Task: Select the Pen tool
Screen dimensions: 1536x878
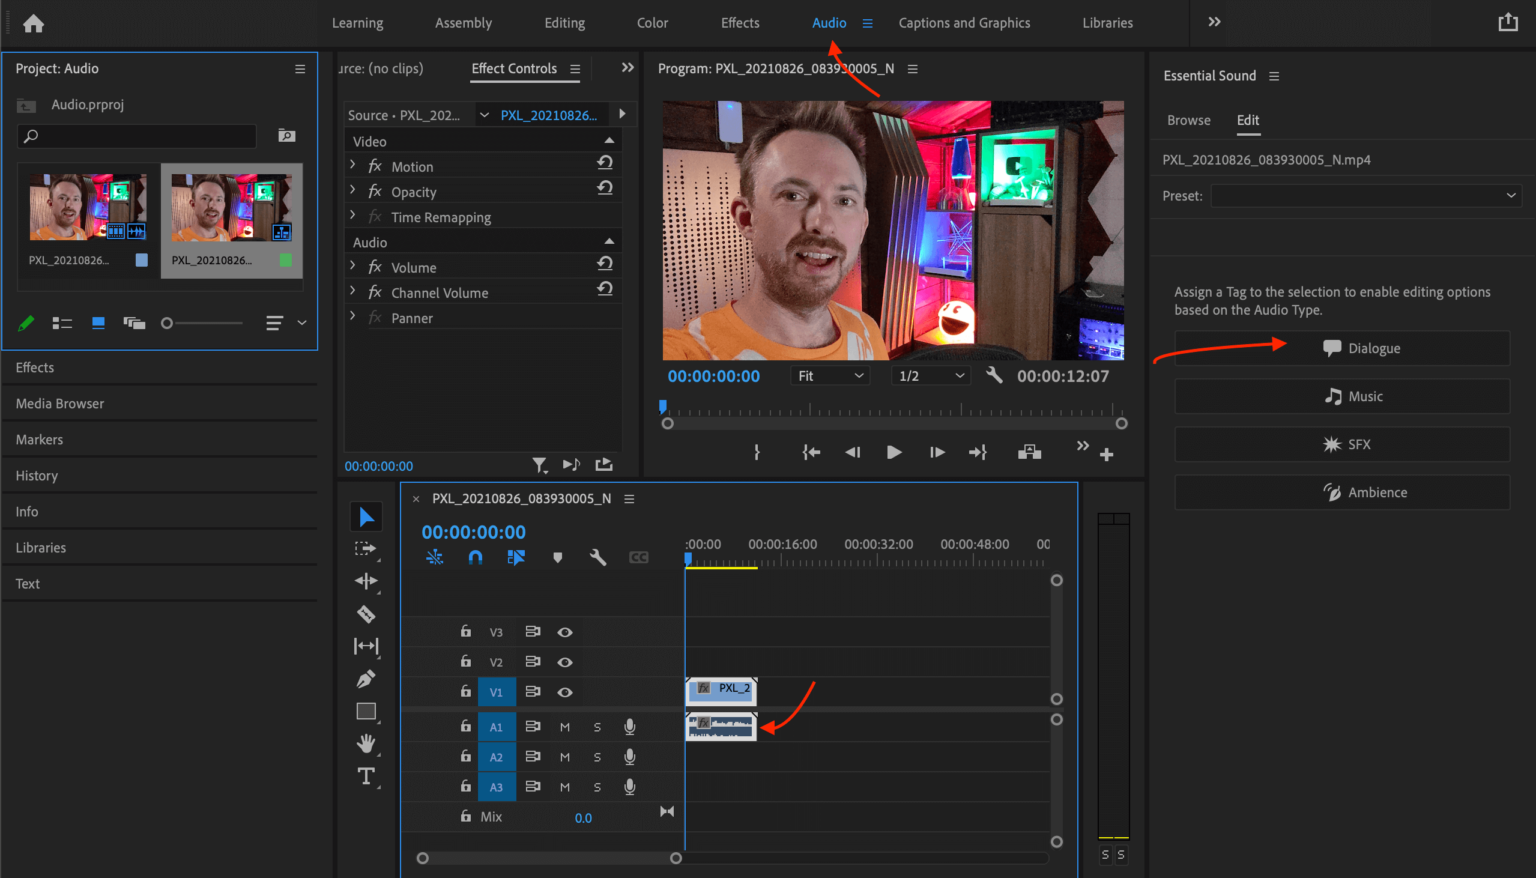Action: coord(366,679)
